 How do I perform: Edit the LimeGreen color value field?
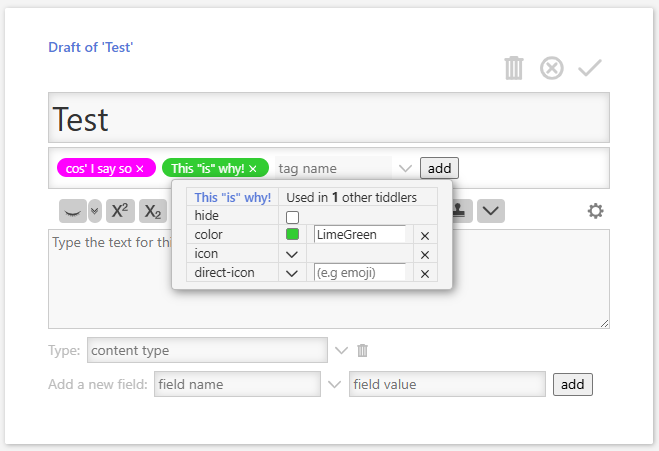[x=360, y=234]
